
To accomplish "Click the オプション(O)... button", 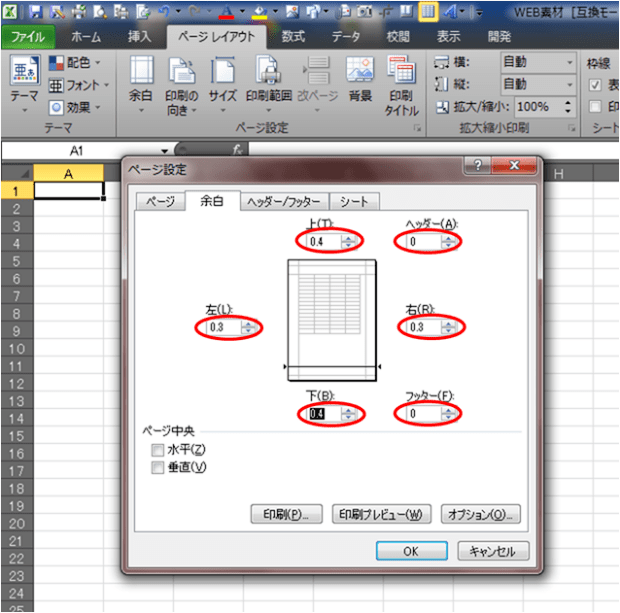I will point(480,514).
